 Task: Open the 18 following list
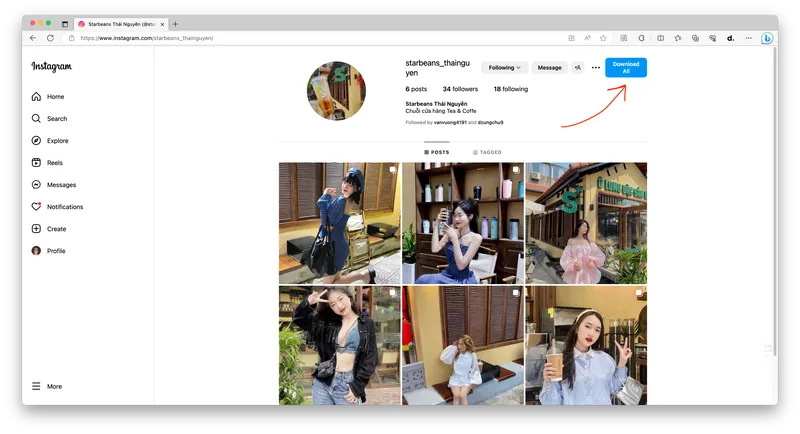click(510, 89)
